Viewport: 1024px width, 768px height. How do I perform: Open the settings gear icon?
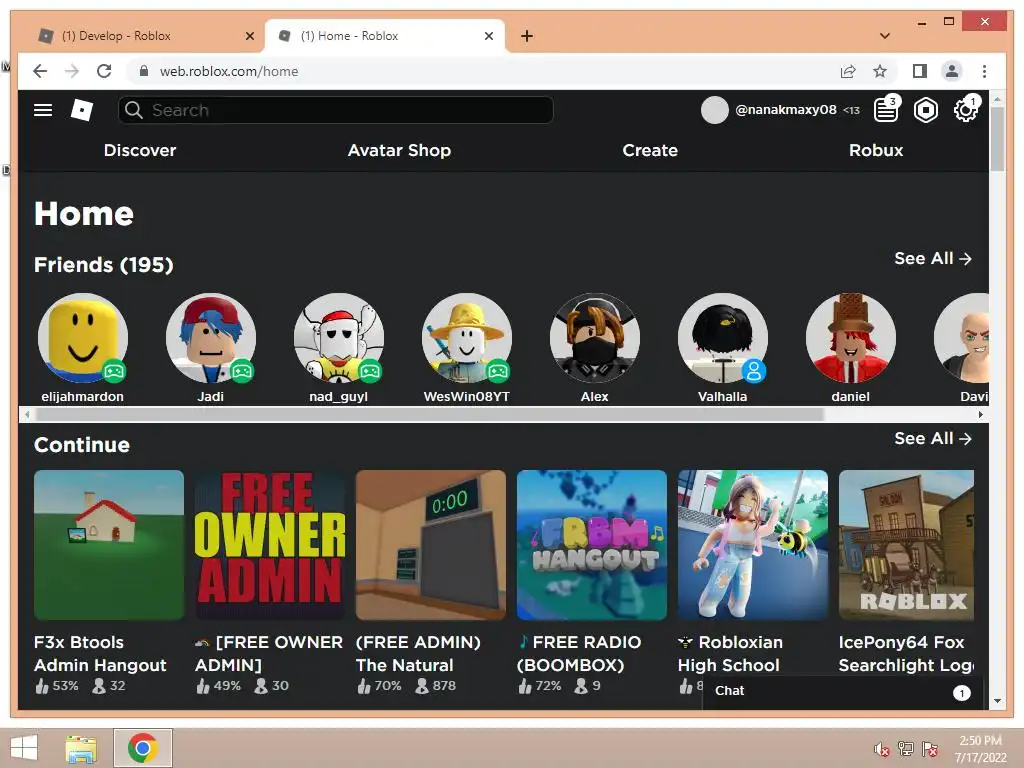tap(965, 110)
